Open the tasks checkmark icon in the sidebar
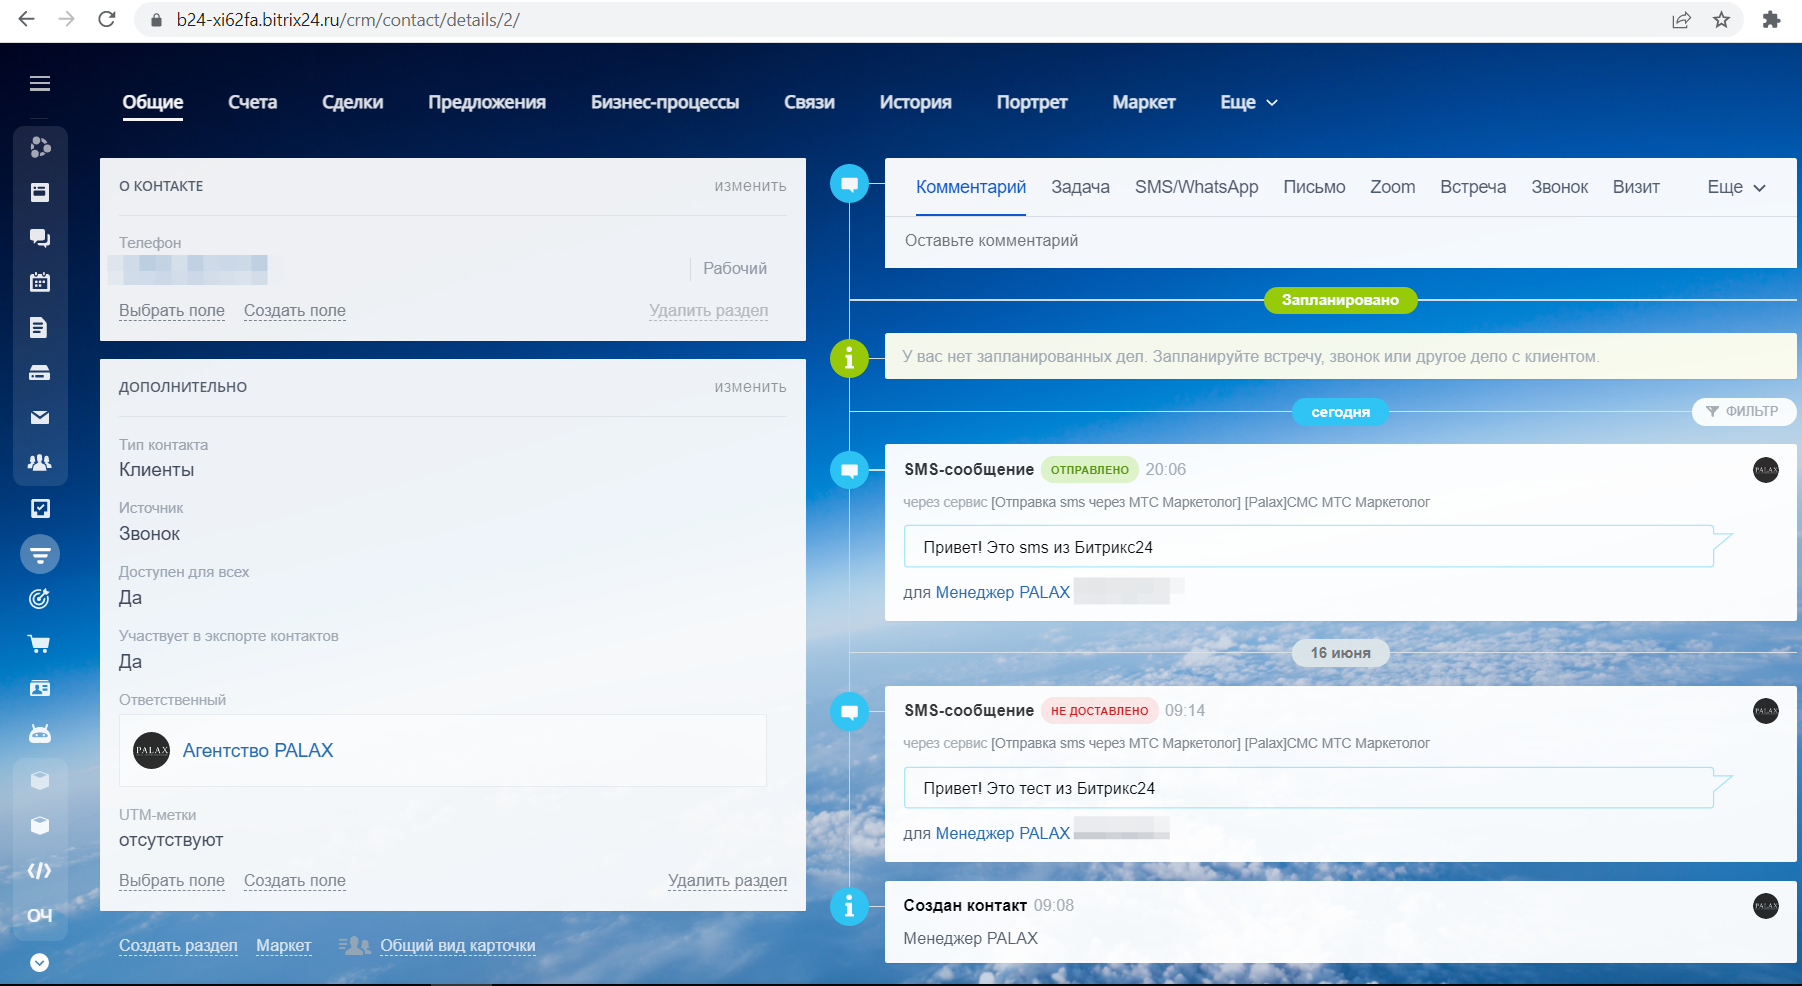 [x=40, y=508]
